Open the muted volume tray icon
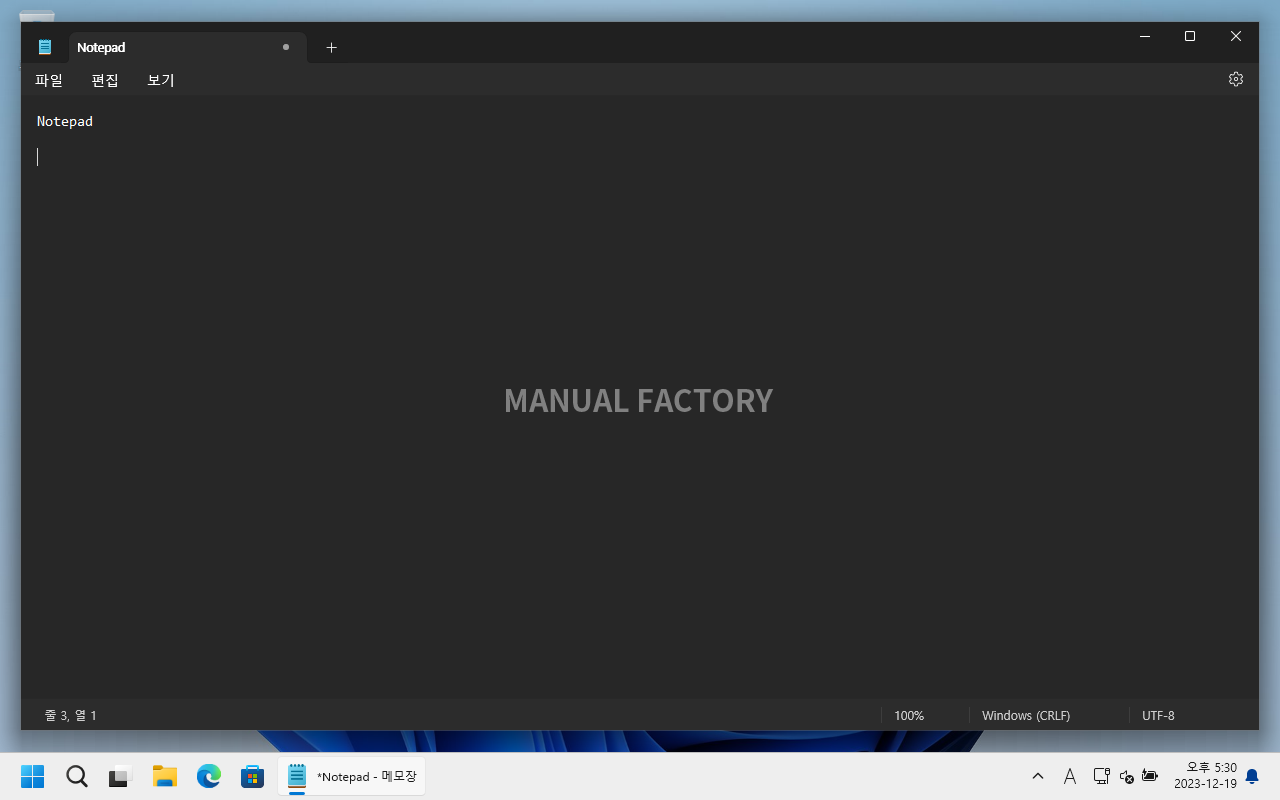The width and height of the screenshot is (1280, 800). click(1126, 776)
